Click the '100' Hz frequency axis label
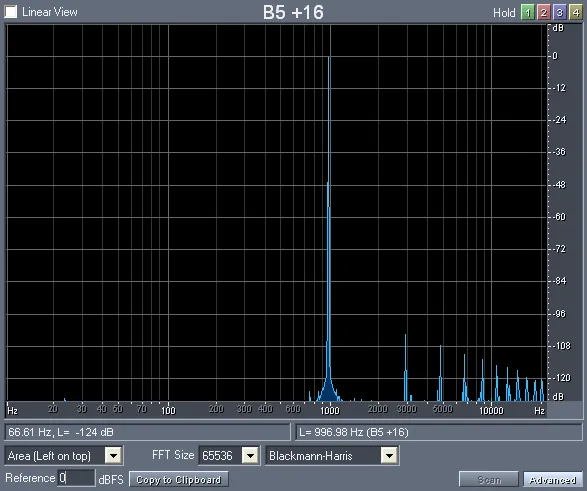The image size is (587, 491). click(168, 411)
